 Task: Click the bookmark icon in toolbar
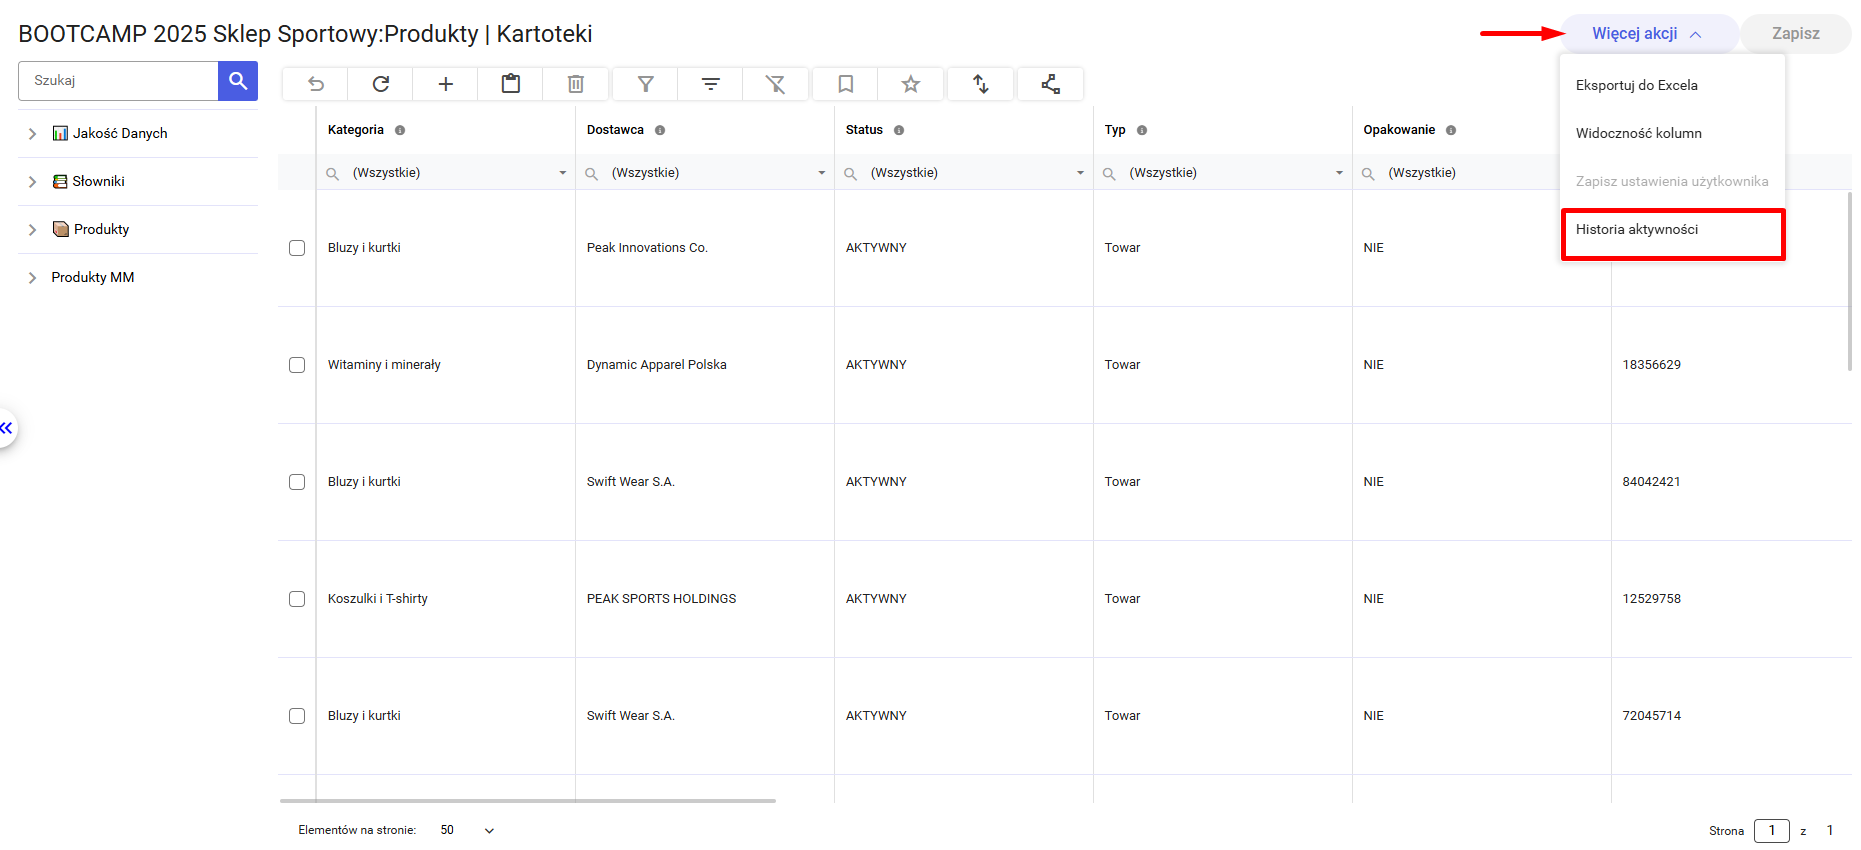click(845, 84)
